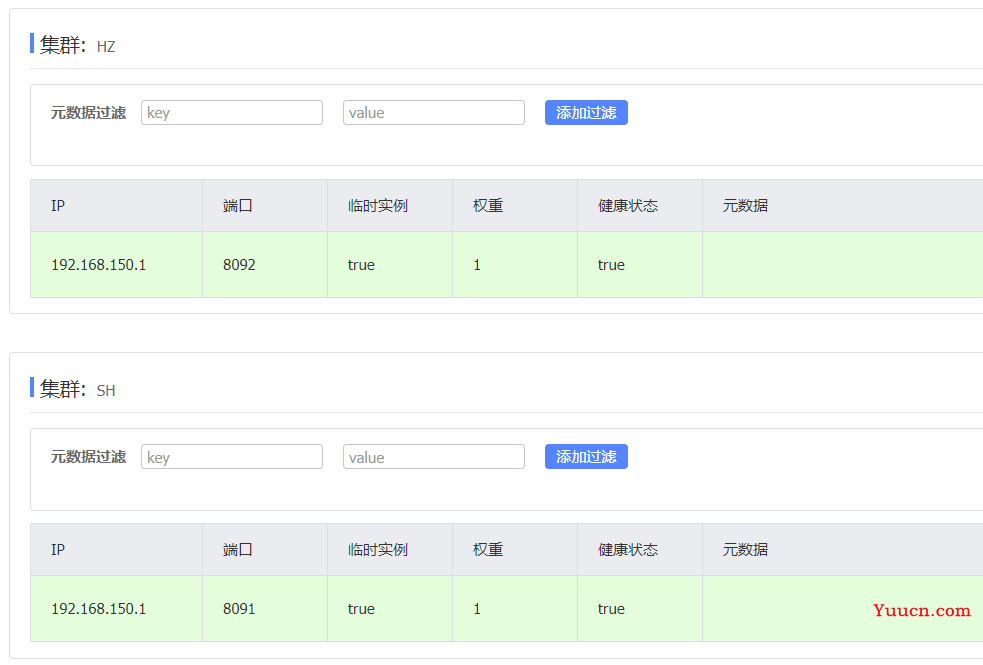Click 健康状态 value true in the 8092 row
This screenshot has width=983, height=665.
click(611, 265)
